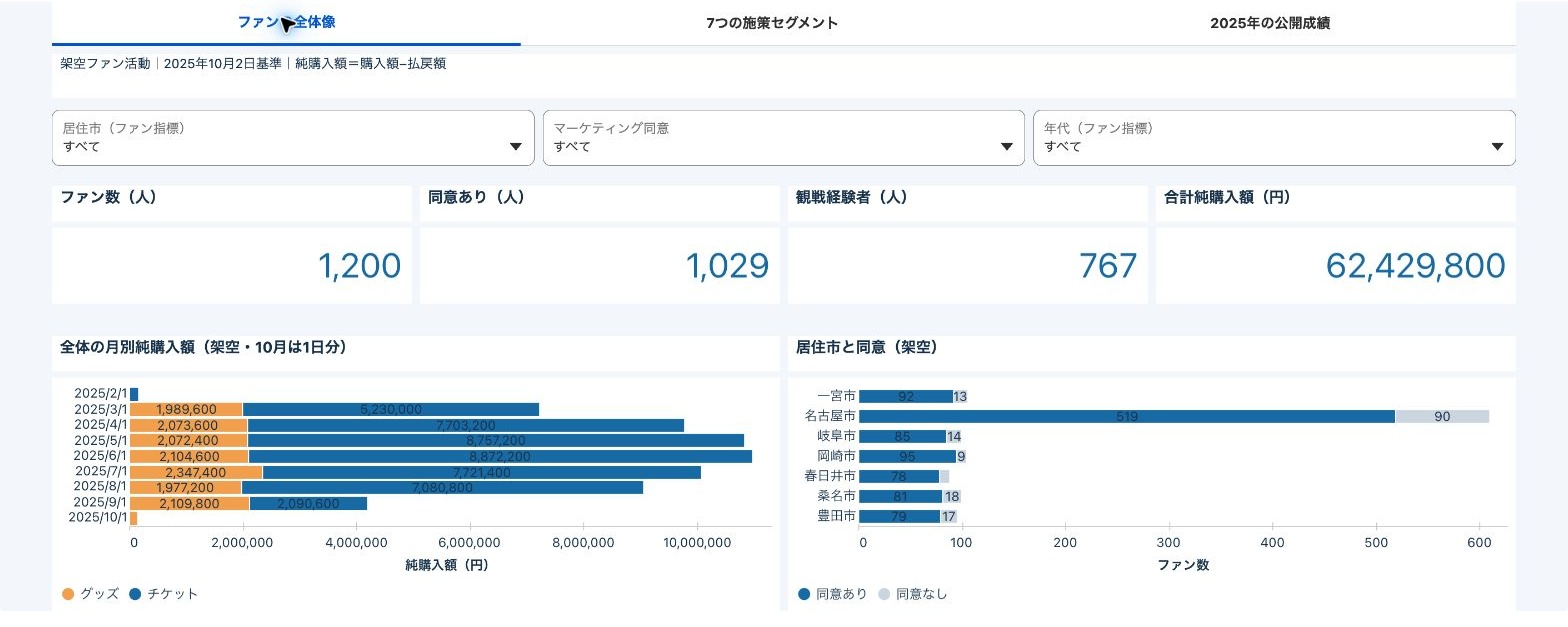Click the 観戦経験者（人） card header
This screenshot has width=1568, height=627.
pos(851,197)
